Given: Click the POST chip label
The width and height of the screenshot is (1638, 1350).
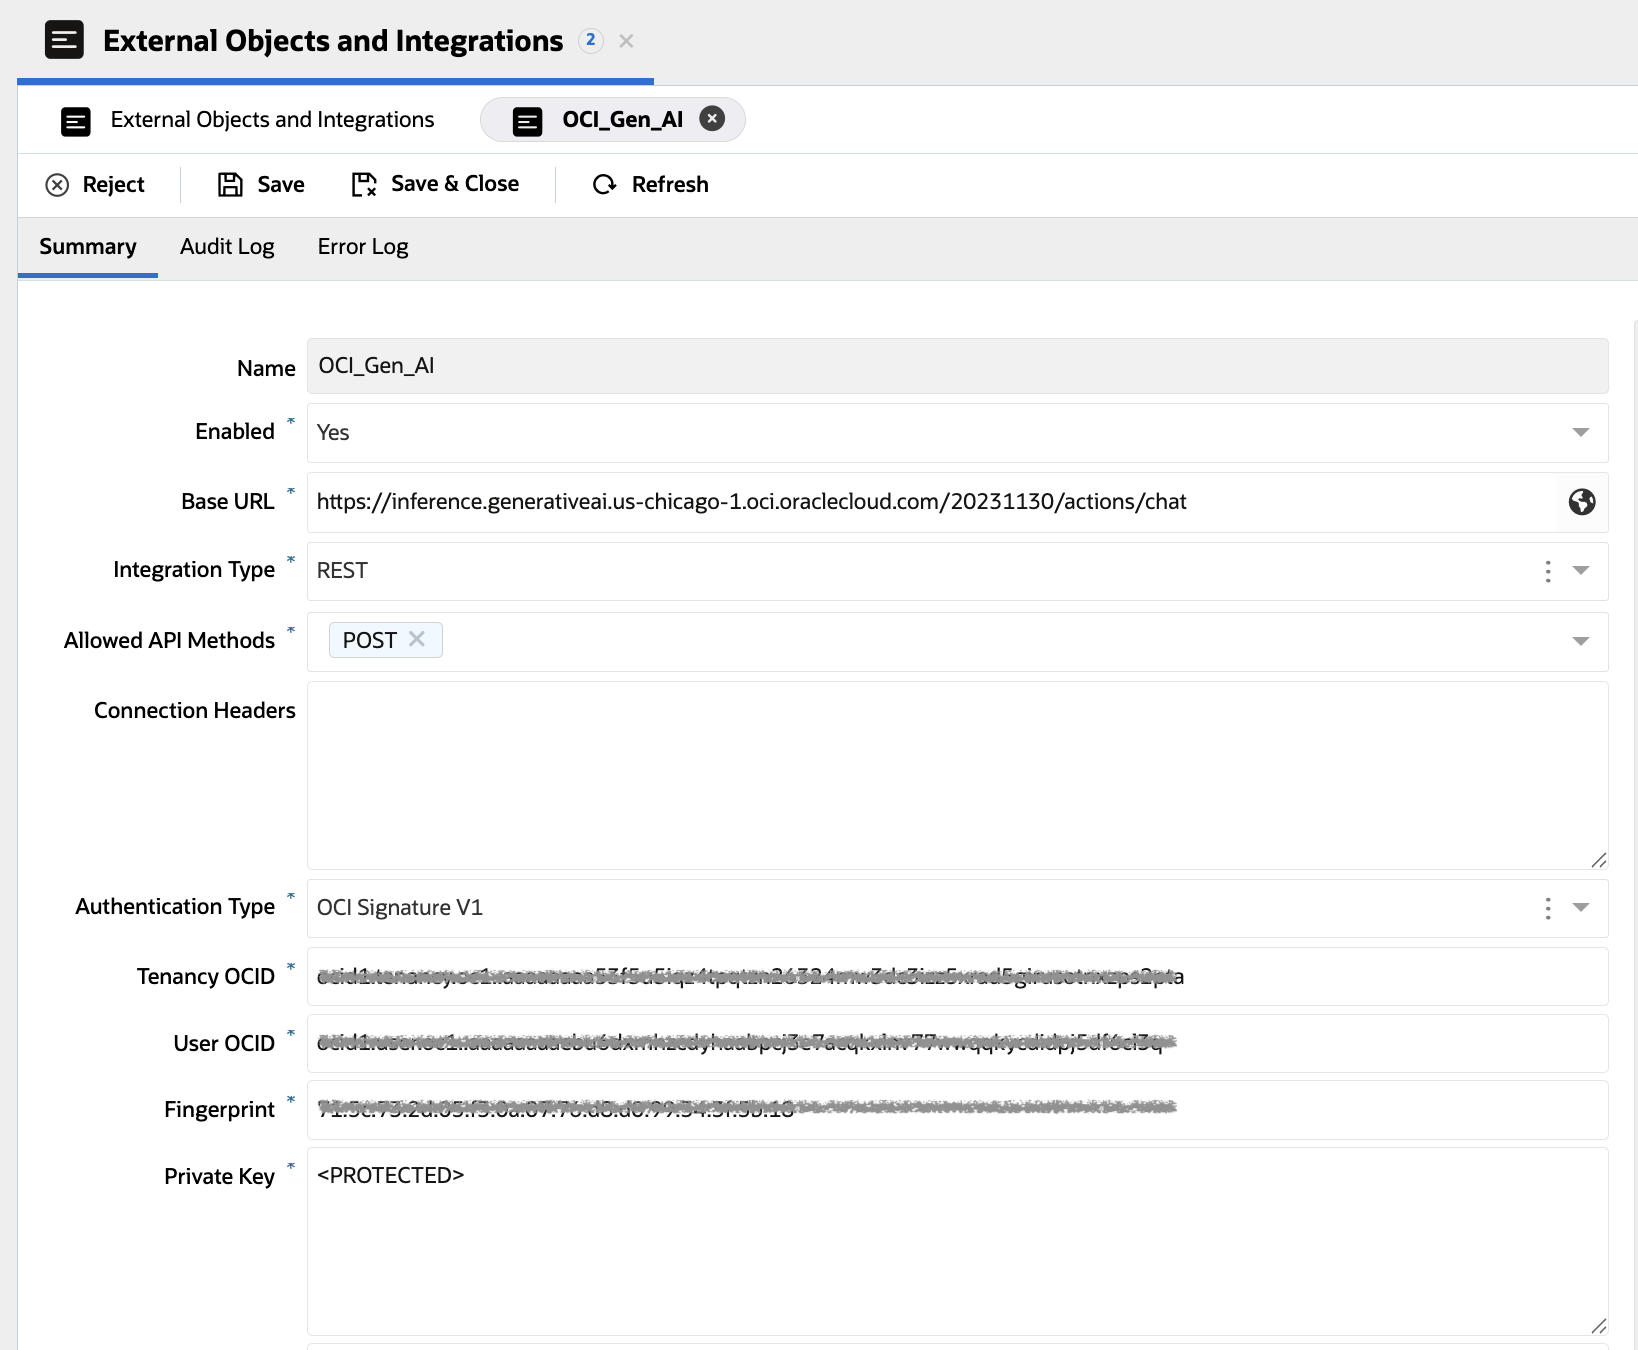Looking at the screenshot, I should [x=369, y=641].
